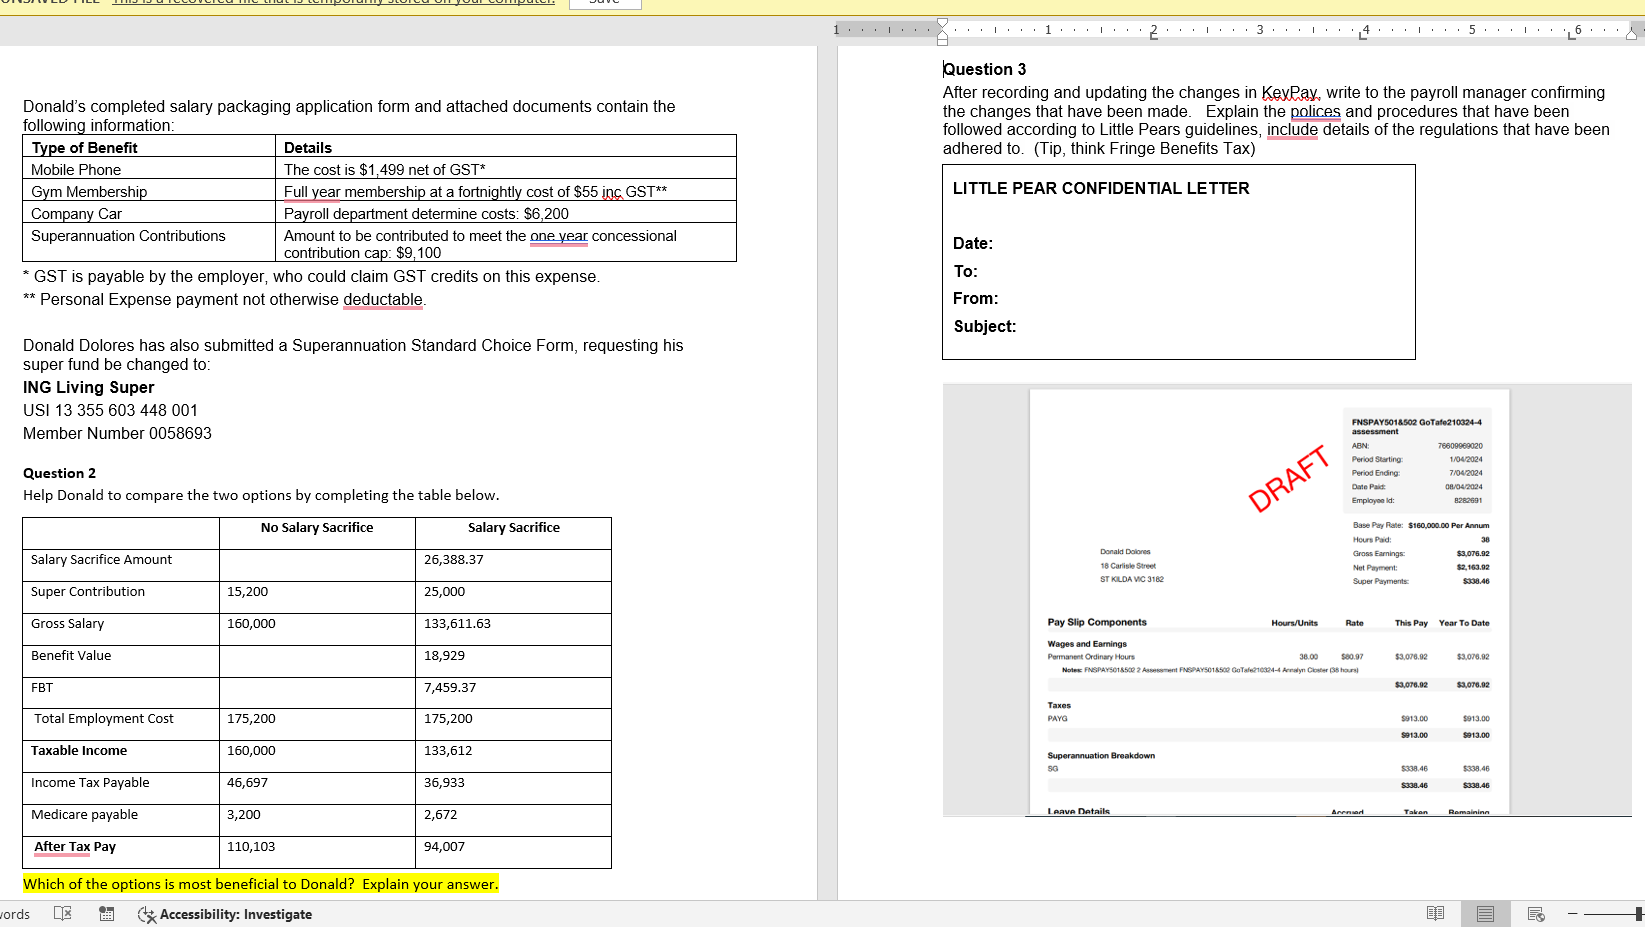Click the "Subject:" line in the letter
1645x927 pixels.
point(985,326)
